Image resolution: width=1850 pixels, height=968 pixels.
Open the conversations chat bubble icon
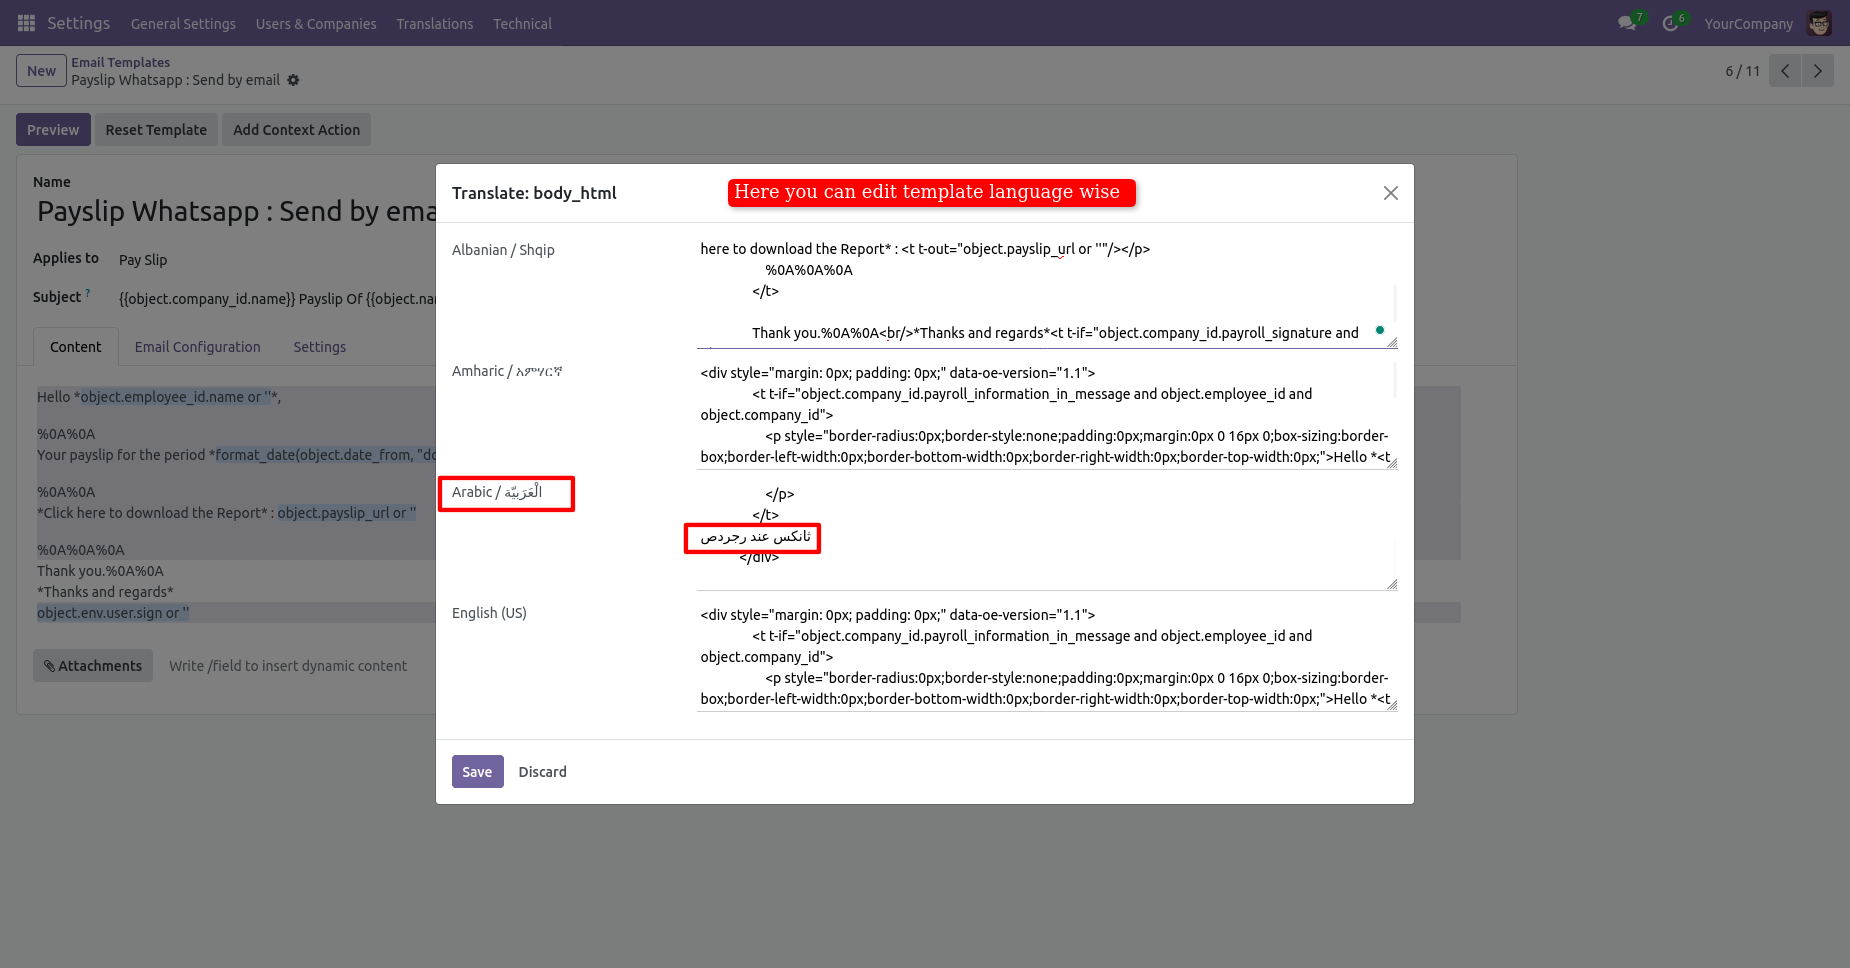[1627, 23]
